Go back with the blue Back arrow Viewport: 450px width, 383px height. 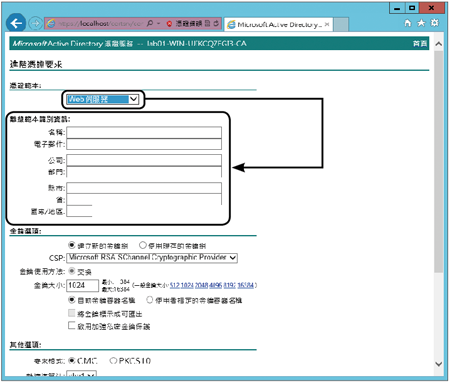click(x=16, y=23)
